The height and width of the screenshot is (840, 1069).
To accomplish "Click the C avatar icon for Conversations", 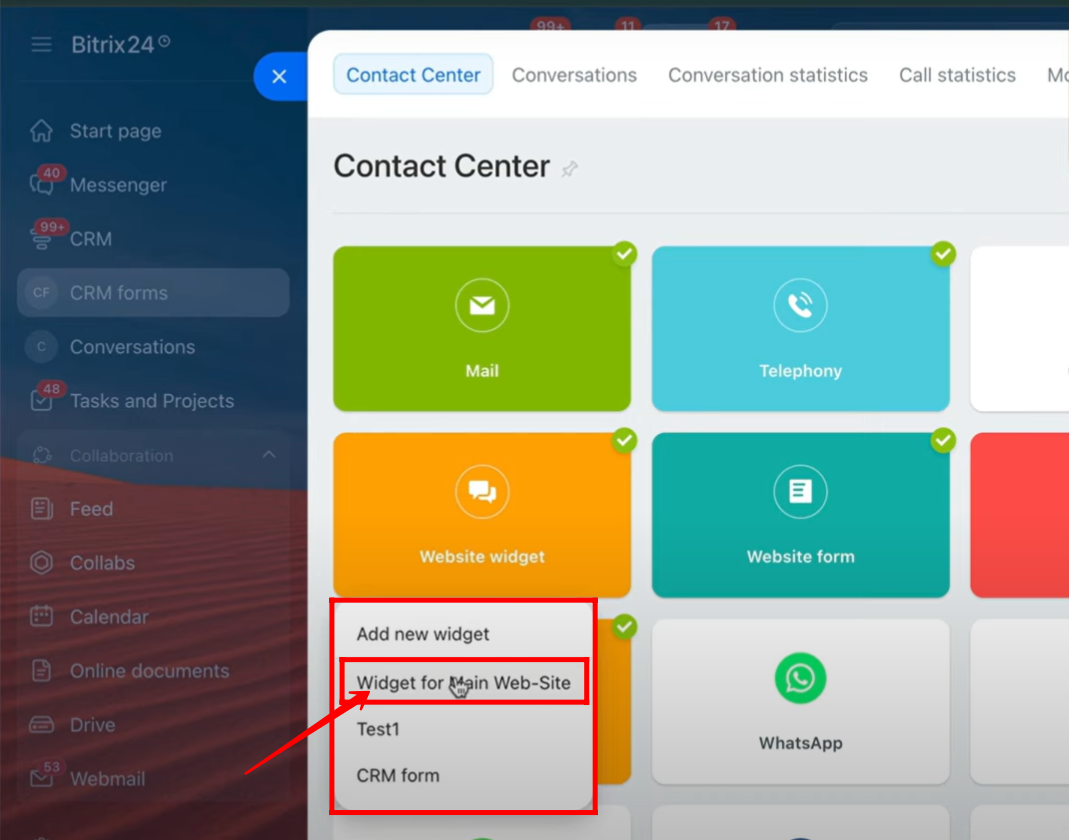I will (x=41, y=346).
